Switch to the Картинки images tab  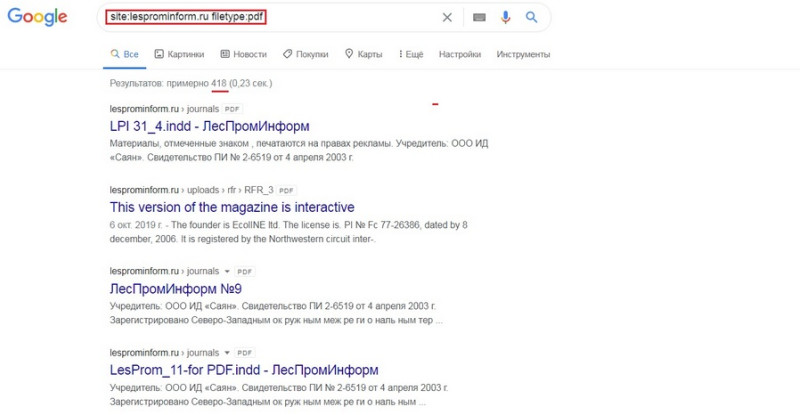tap(179, 54)
